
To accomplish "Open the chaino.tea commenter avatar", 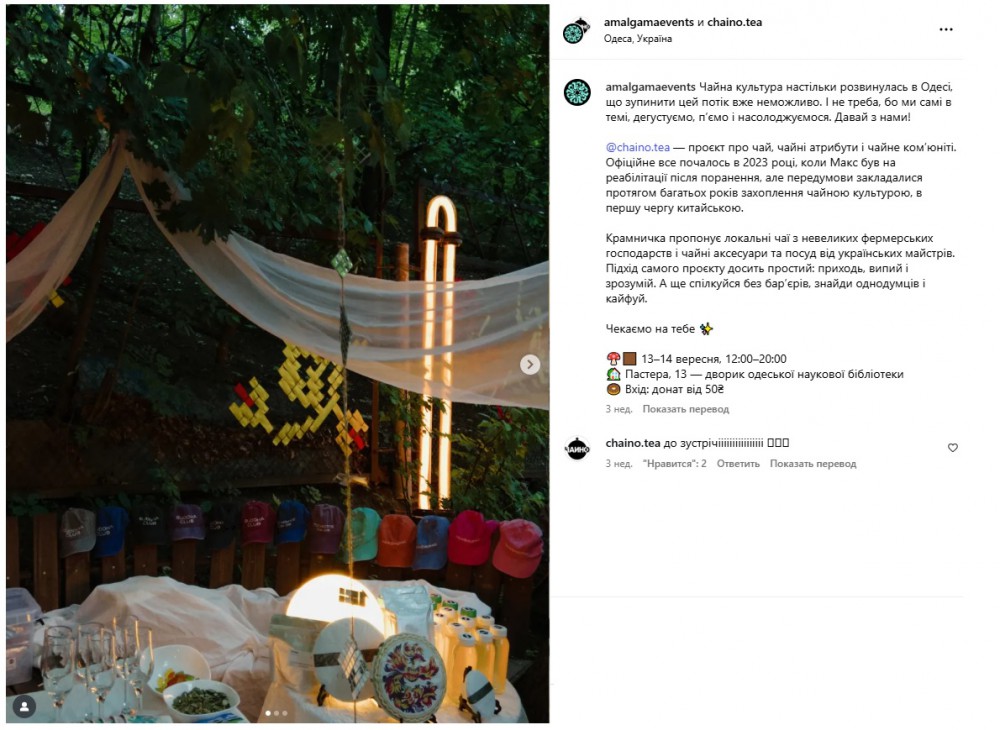I will 577,449.
